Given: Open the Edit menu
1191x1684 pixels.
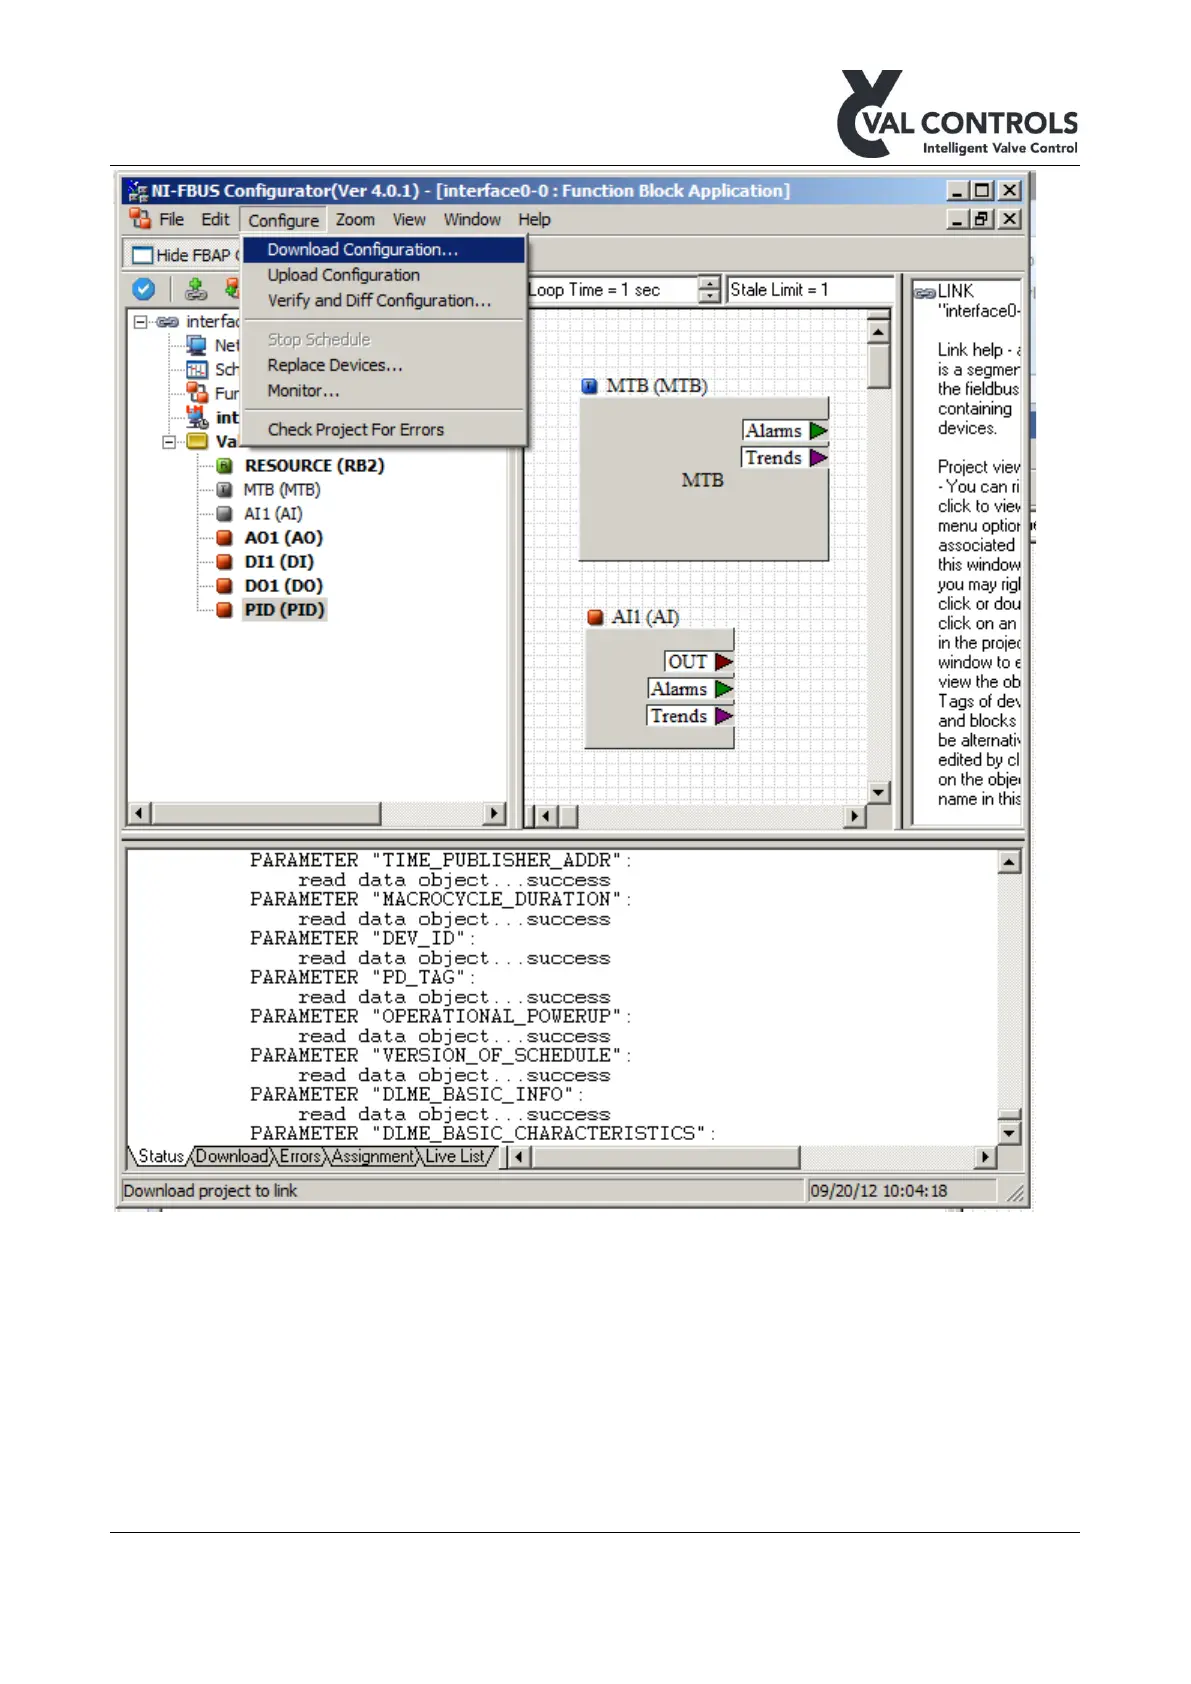Looking at the screenshot, I should (215, 219).
